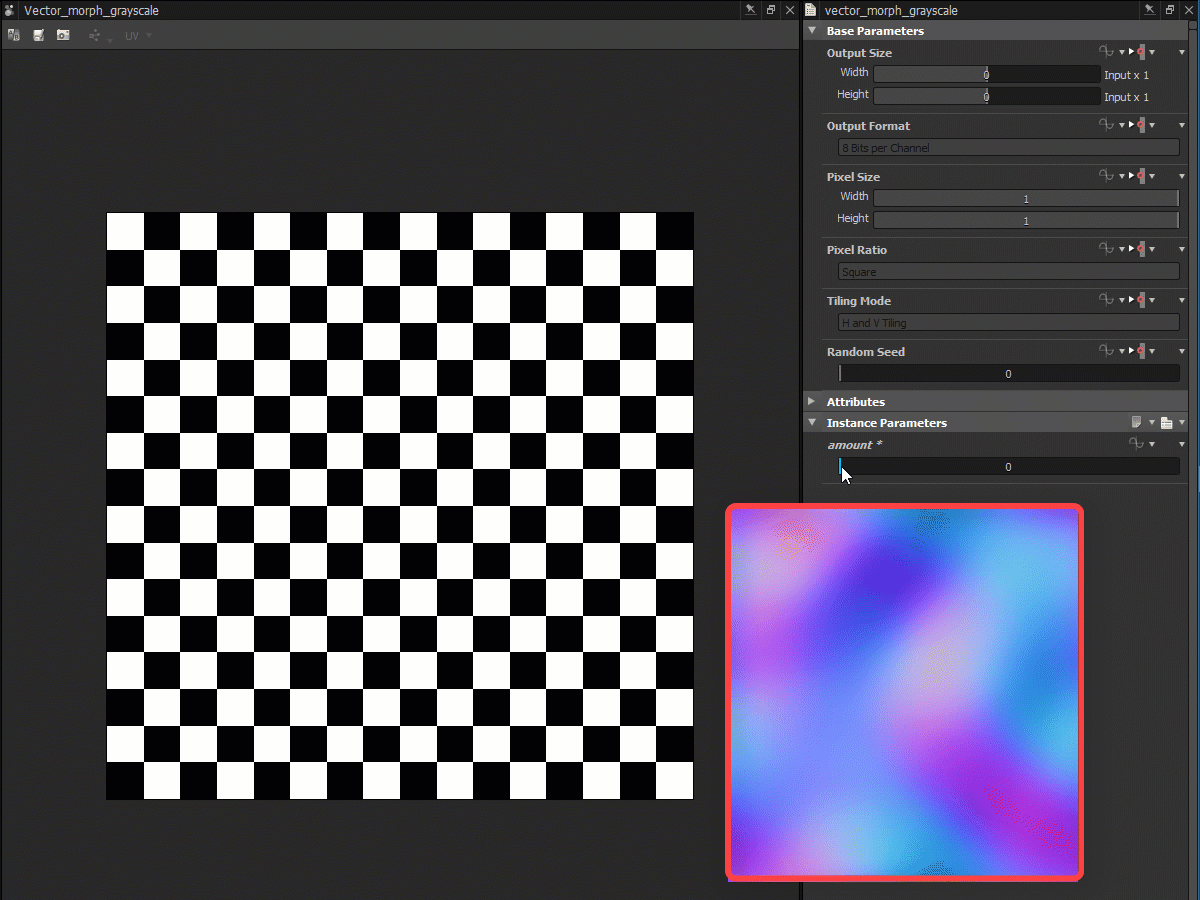The image size is (1200, 900).
Task: Open the Instance Parameters table layout icon
Action: [1166, 423]
